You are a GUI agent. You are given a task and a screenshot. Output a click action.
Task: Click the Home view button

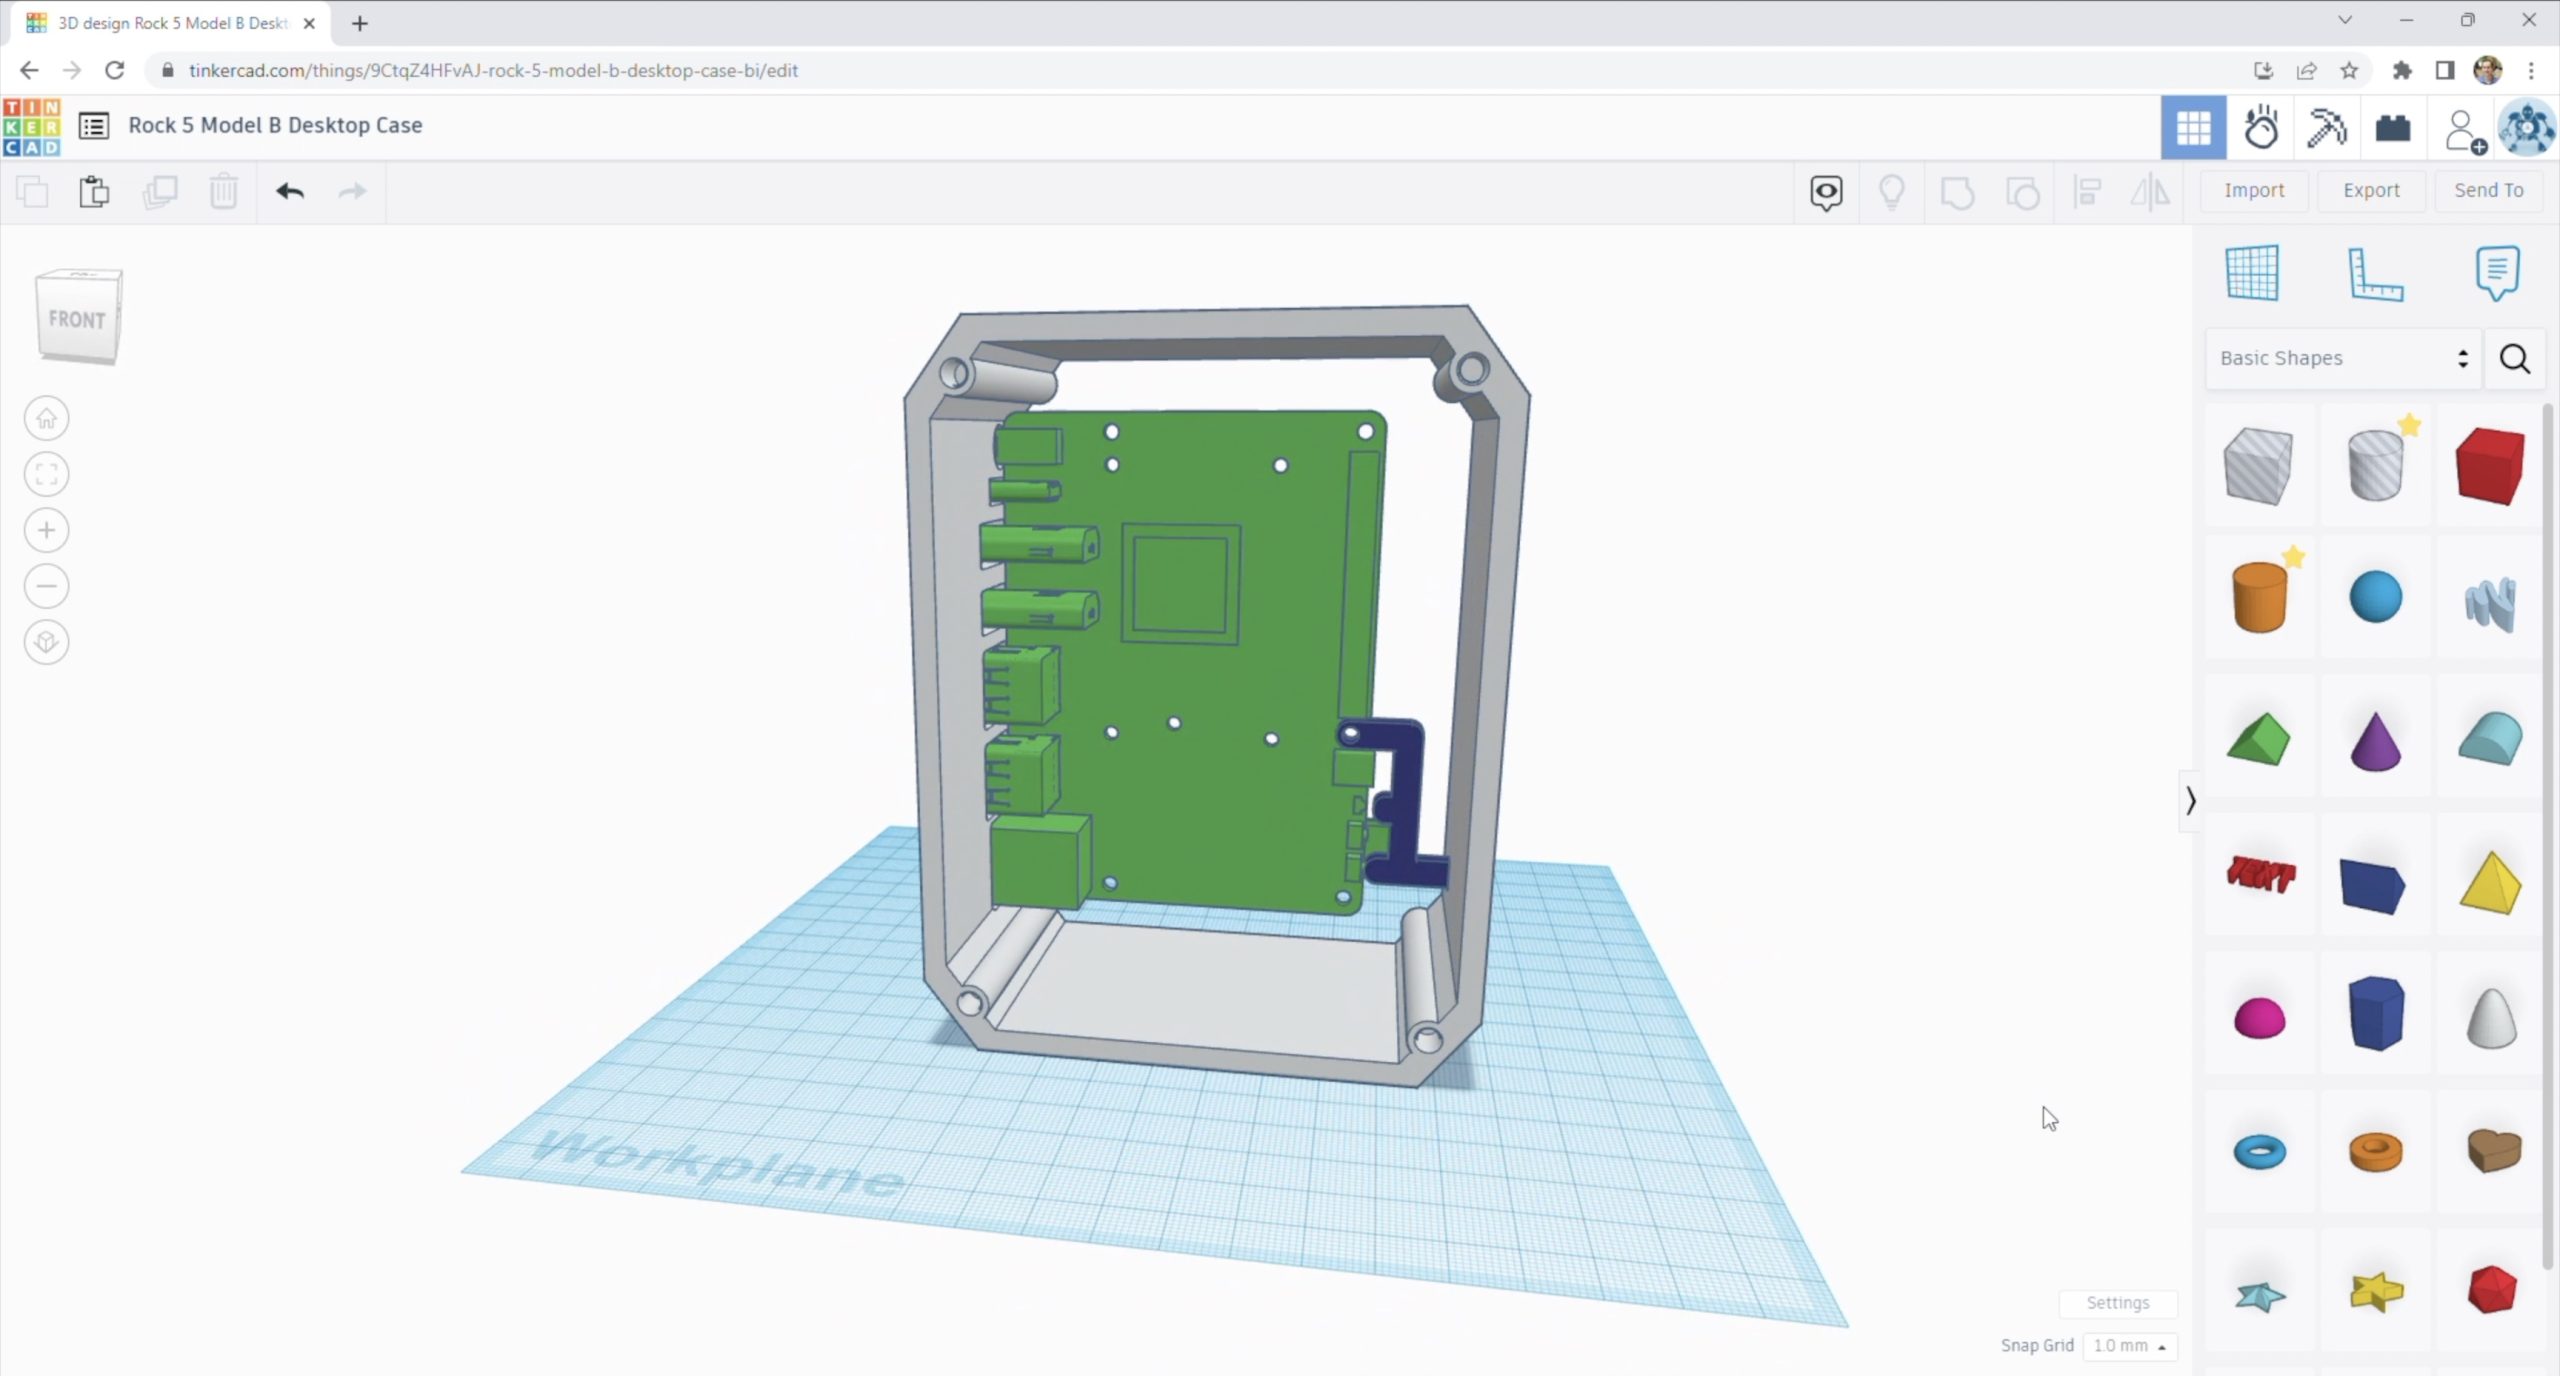click(46, 418)
